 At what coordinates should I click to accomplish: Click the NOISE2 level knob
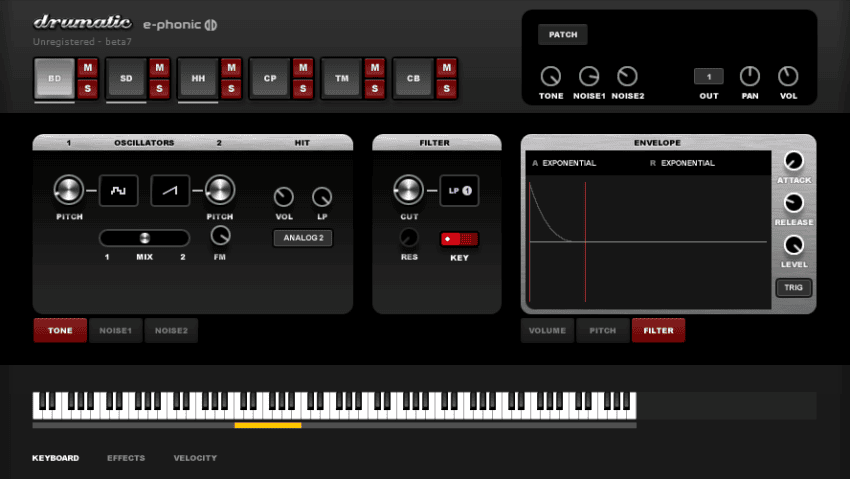pyautogui.click(x=627, y=76)
